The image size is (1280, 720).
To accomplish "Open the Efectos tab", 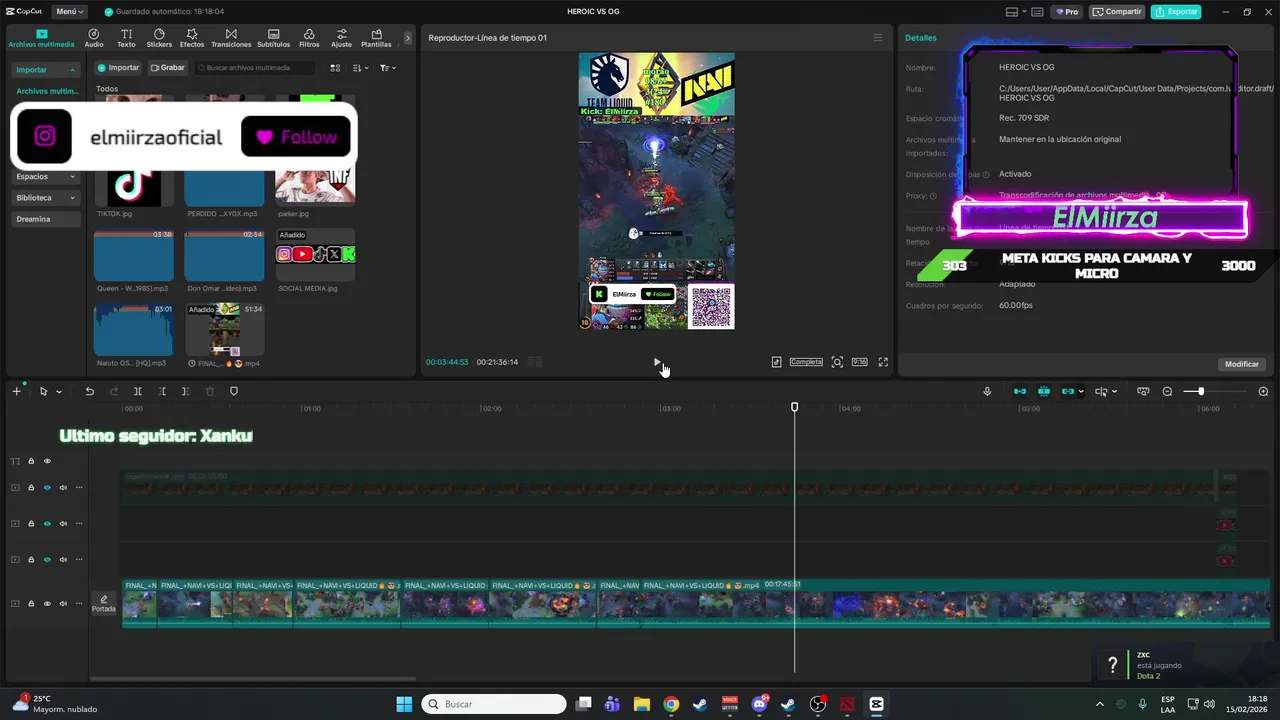I will tap(192, 38).
